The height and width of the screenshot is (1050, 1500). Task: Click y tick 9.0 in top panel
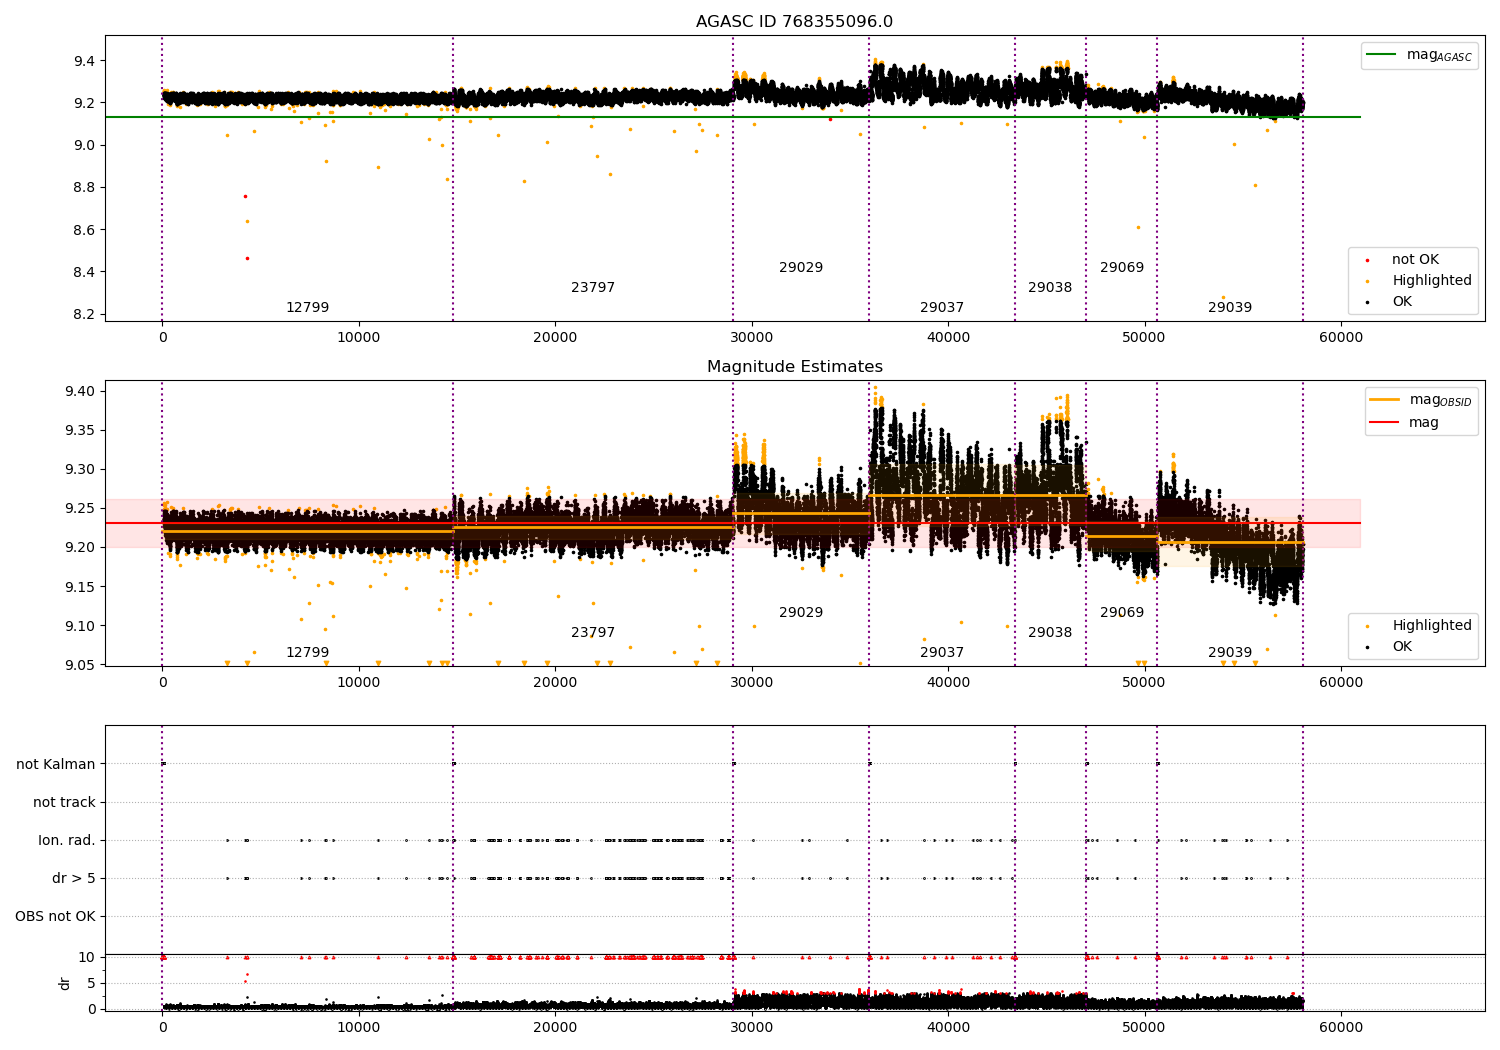[x=84, y=146]
